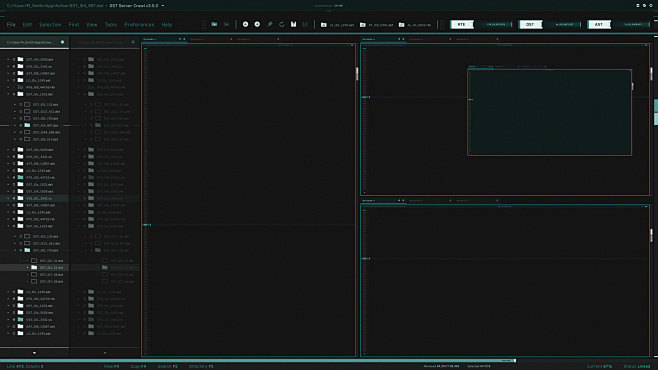The image size is (658, 370).
Task: Open the View menu
Action: (x=91, y=25)
